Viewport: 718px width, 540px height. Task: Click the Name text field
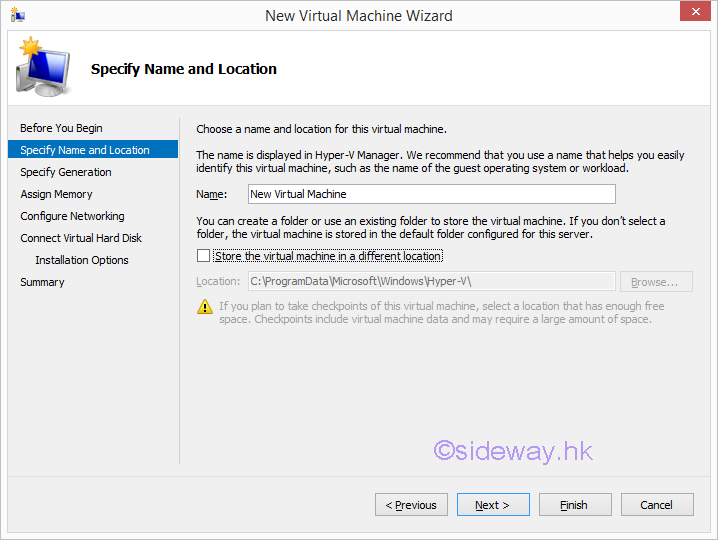tap(431, 194)
